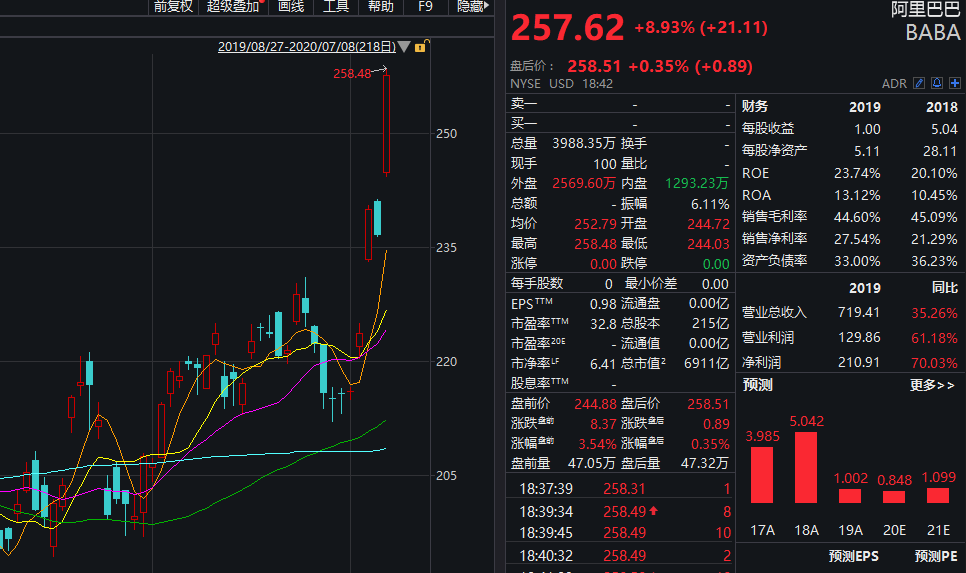Click the 总股本 value 215亿
This screenshot has height=573, width=966.
(710, 323)
